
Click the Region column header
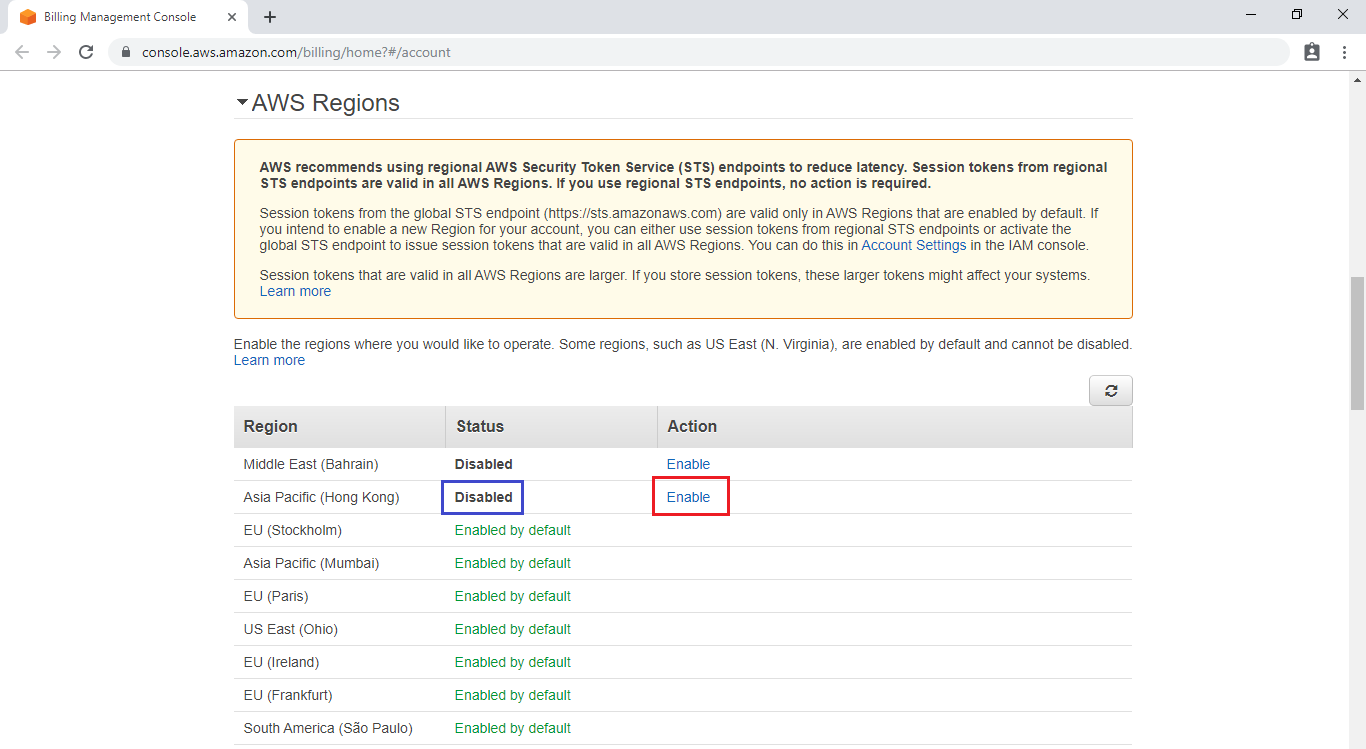270,426
